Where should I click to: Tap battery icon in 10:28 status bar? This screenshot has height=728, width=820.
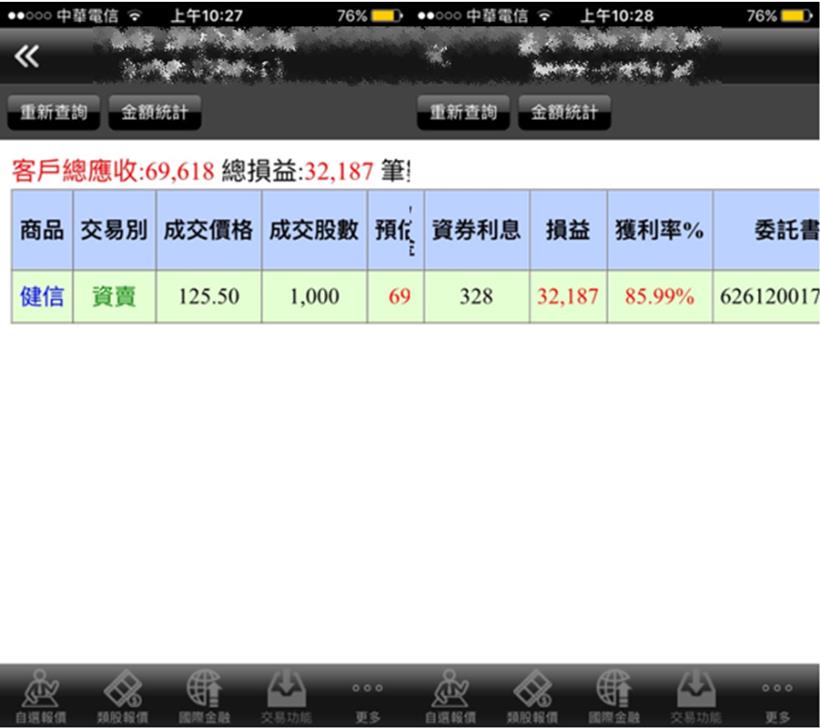[796, 16]
